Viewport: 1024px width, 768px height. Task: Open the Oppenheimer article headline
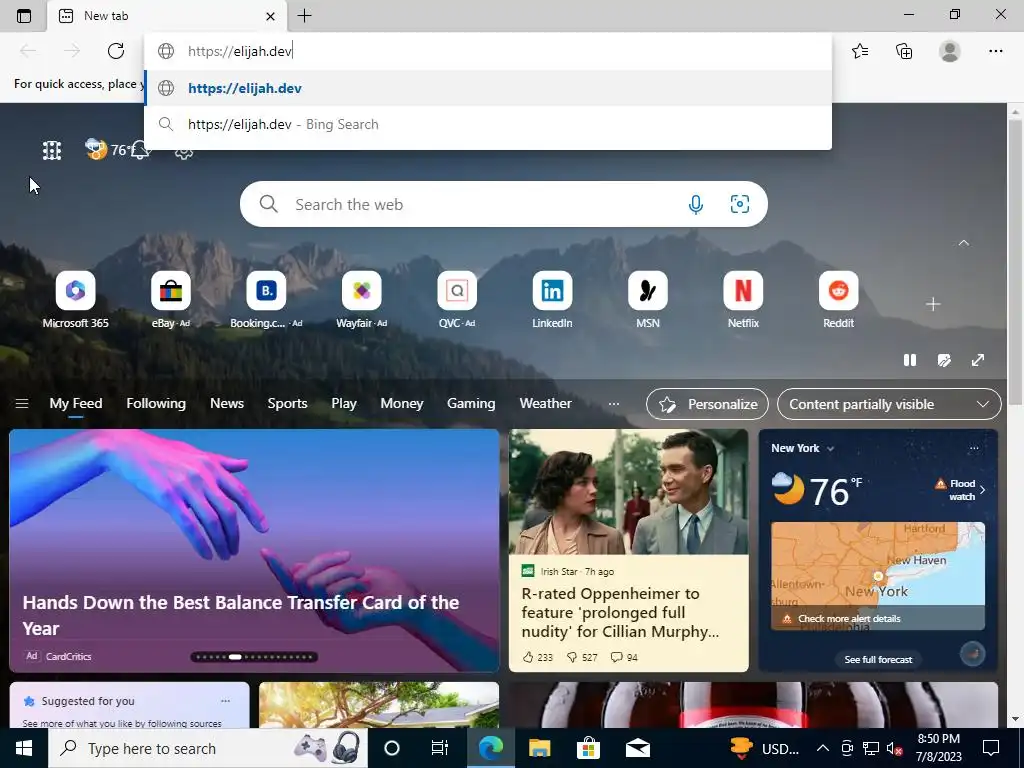620,612
